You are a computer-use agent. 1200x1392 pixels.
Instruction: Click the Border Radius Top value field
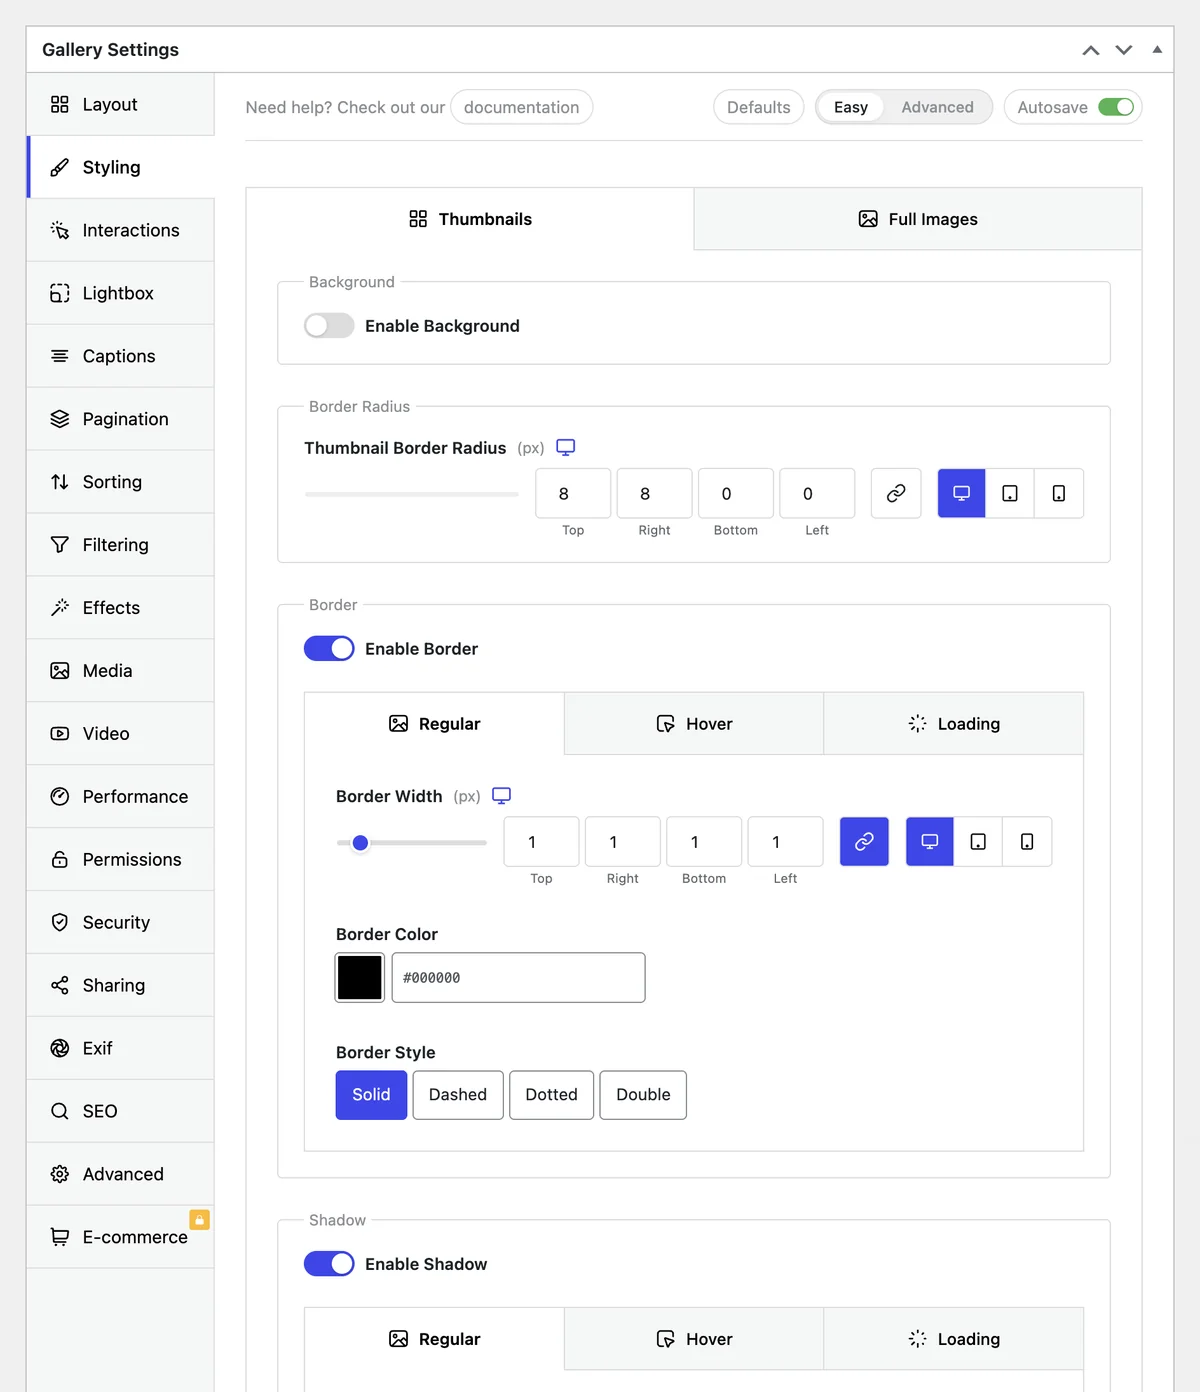pos(573,493)
